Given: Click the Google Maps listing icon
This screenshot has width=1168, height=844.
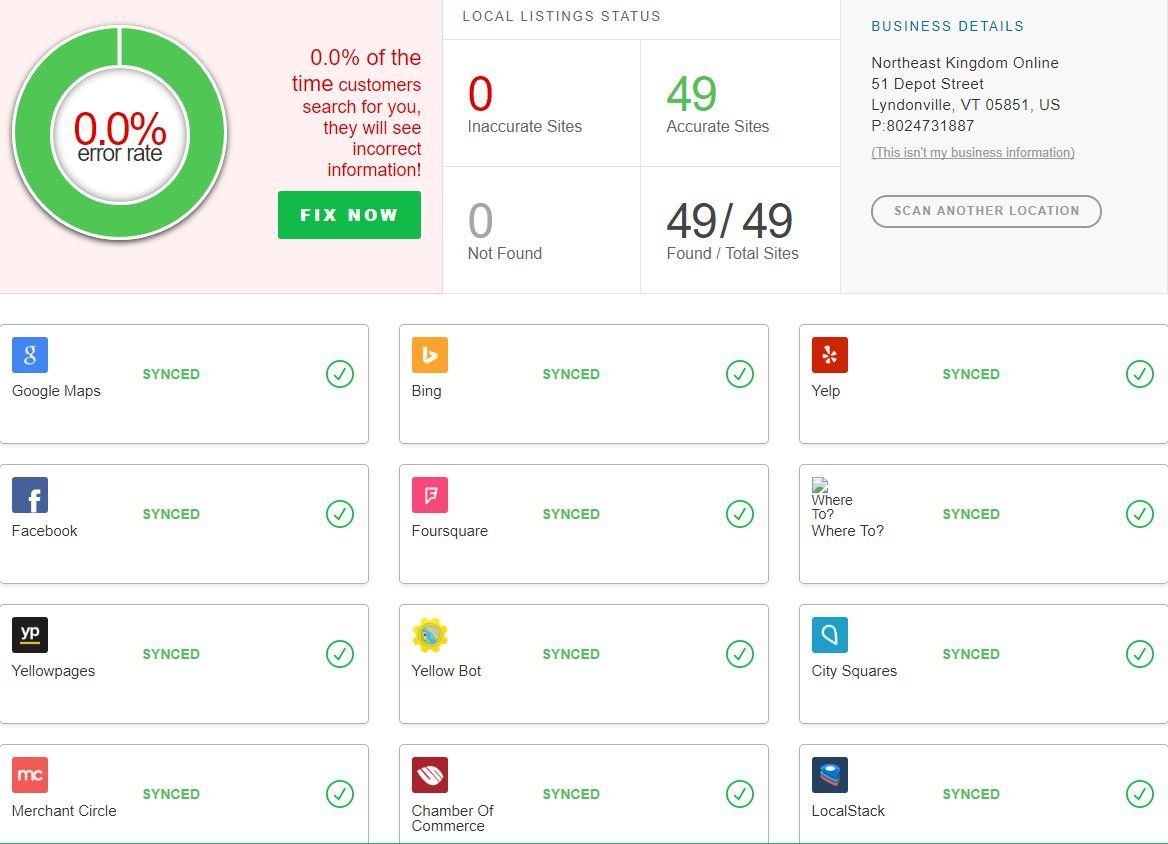Looking at the screenshot, I should pos(30,355).
